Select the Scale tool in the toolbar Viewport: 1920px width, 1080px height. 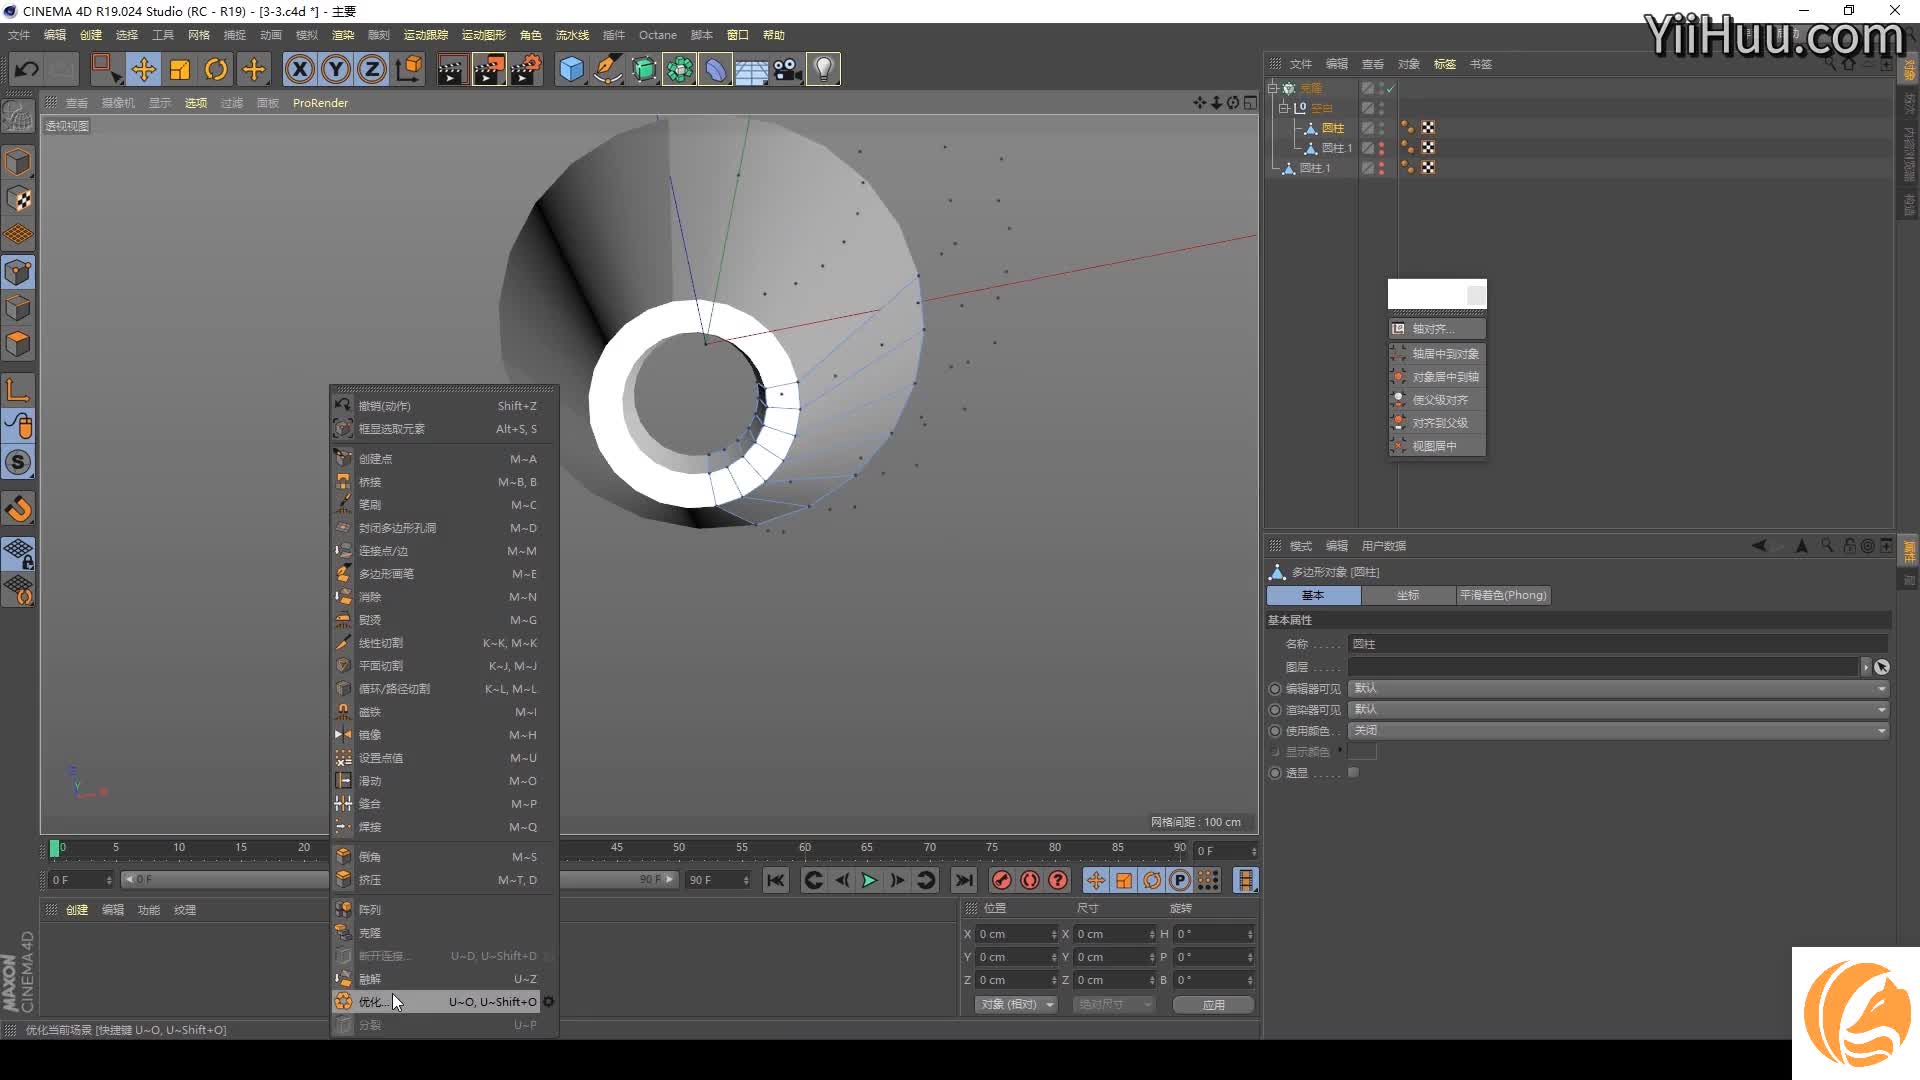[180, 69]
